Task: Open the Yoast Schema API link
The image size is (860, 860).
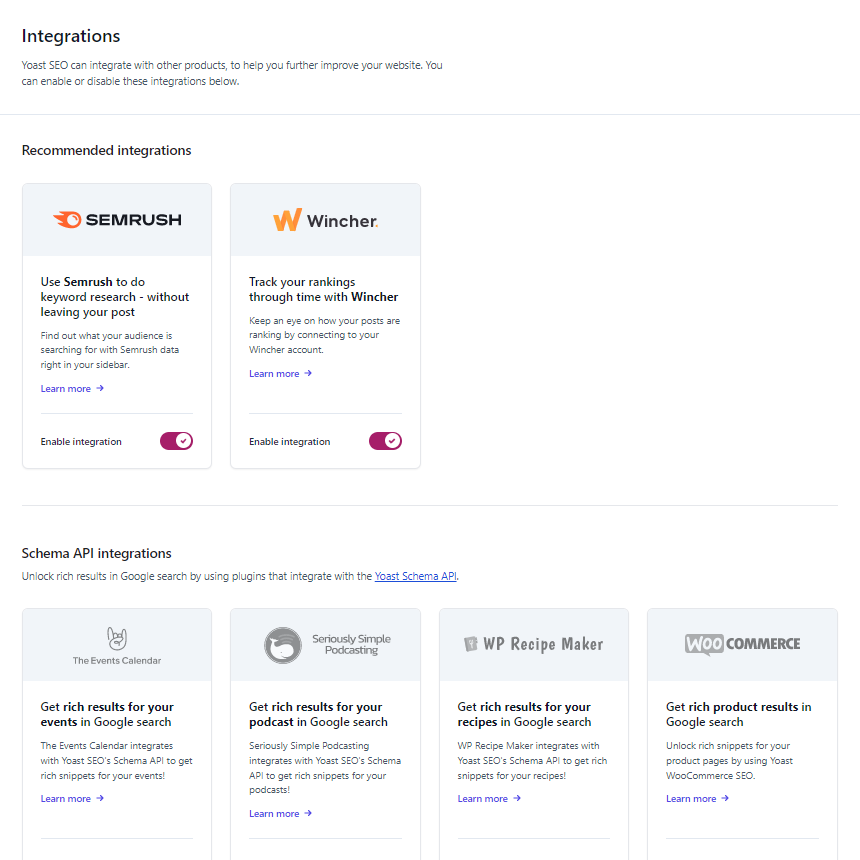Action: [x=415, y=576]
